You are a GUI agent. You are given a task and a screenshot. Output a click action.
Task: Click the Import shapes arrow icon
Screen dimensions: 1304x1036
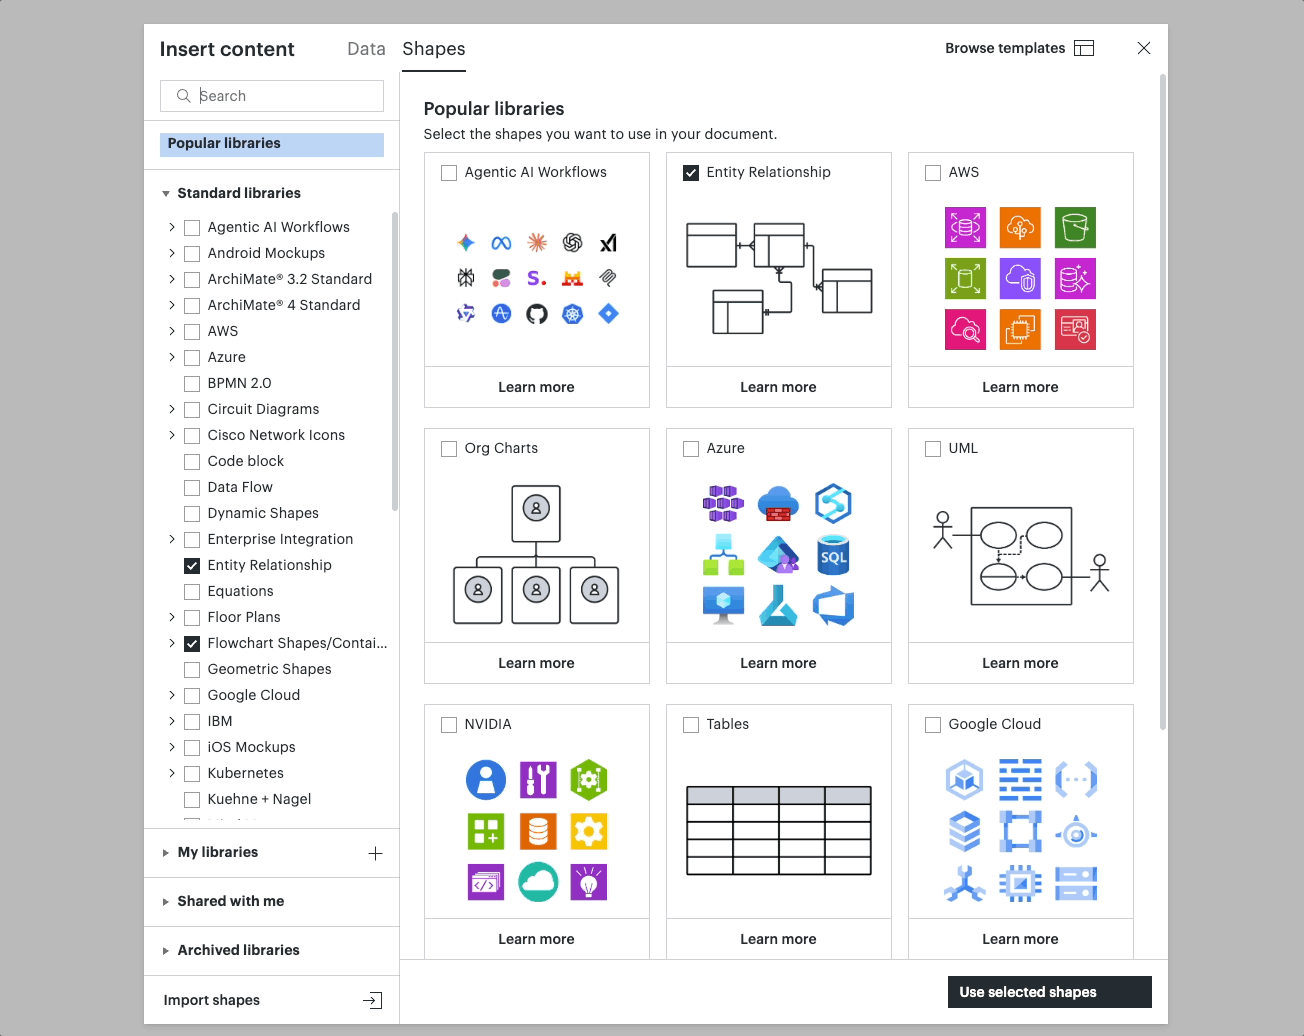click(x=373, y=1000)
